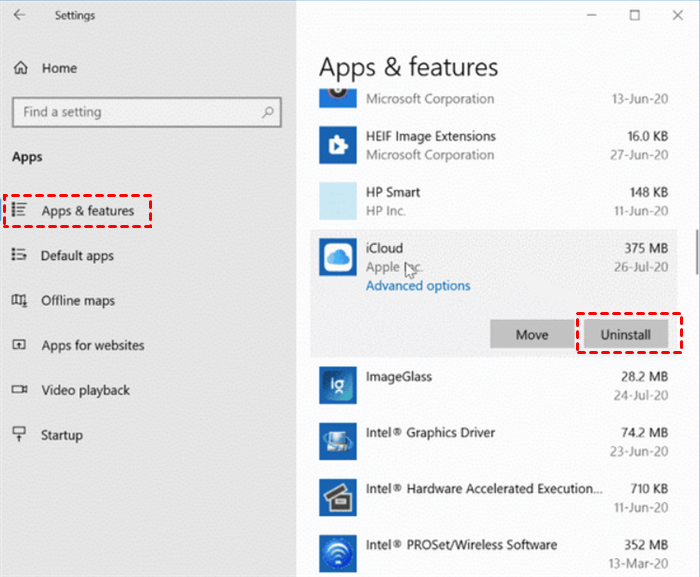This screenshot has width=700, height=577.
Task: Select Intel PROSet/Wireless Software name
Action: 462,545
